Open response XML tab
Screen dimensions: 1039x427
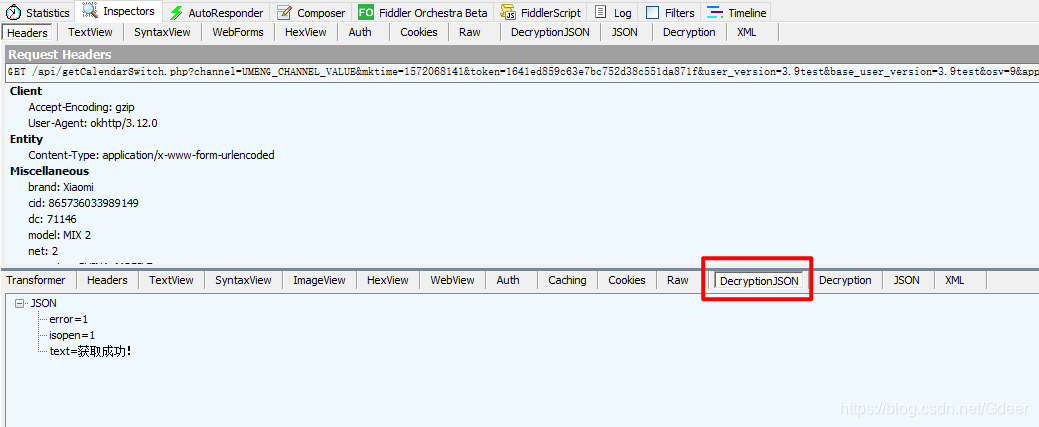click(955, 280)
